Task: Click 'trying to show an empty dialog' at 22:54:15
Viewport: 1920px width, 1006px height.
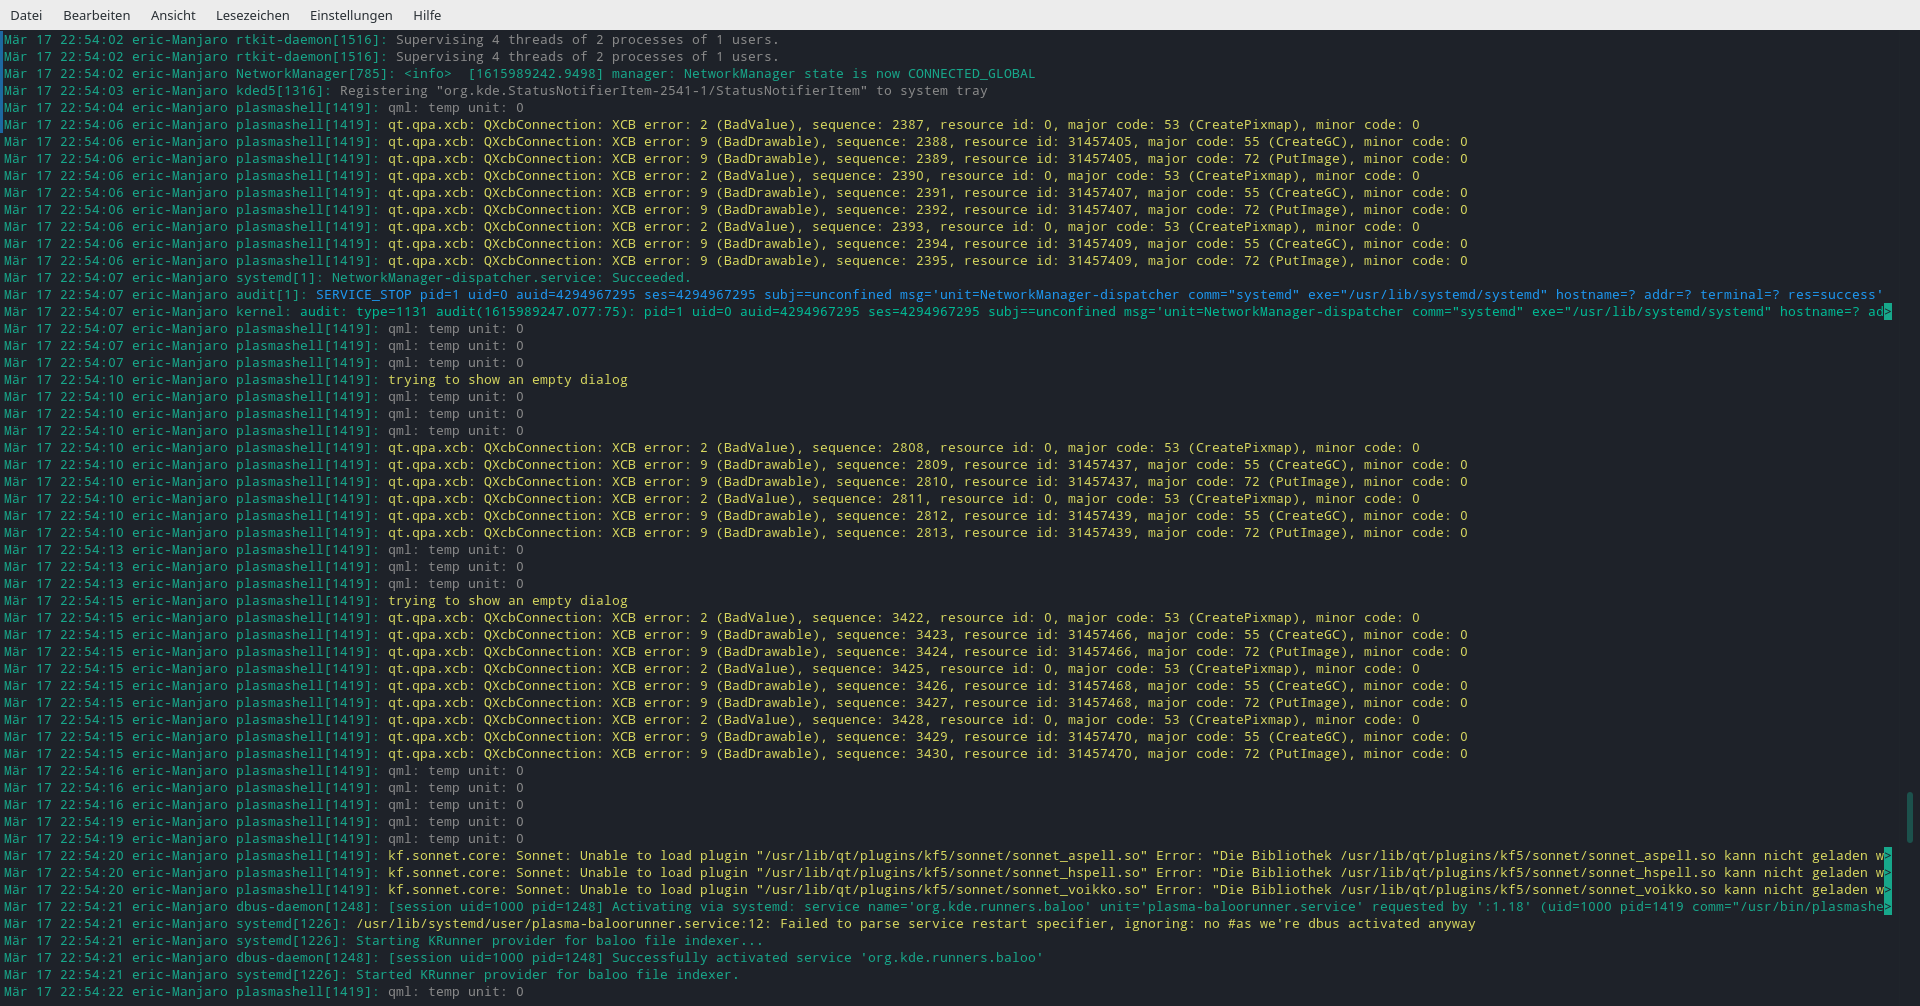Action: point(508,601)
